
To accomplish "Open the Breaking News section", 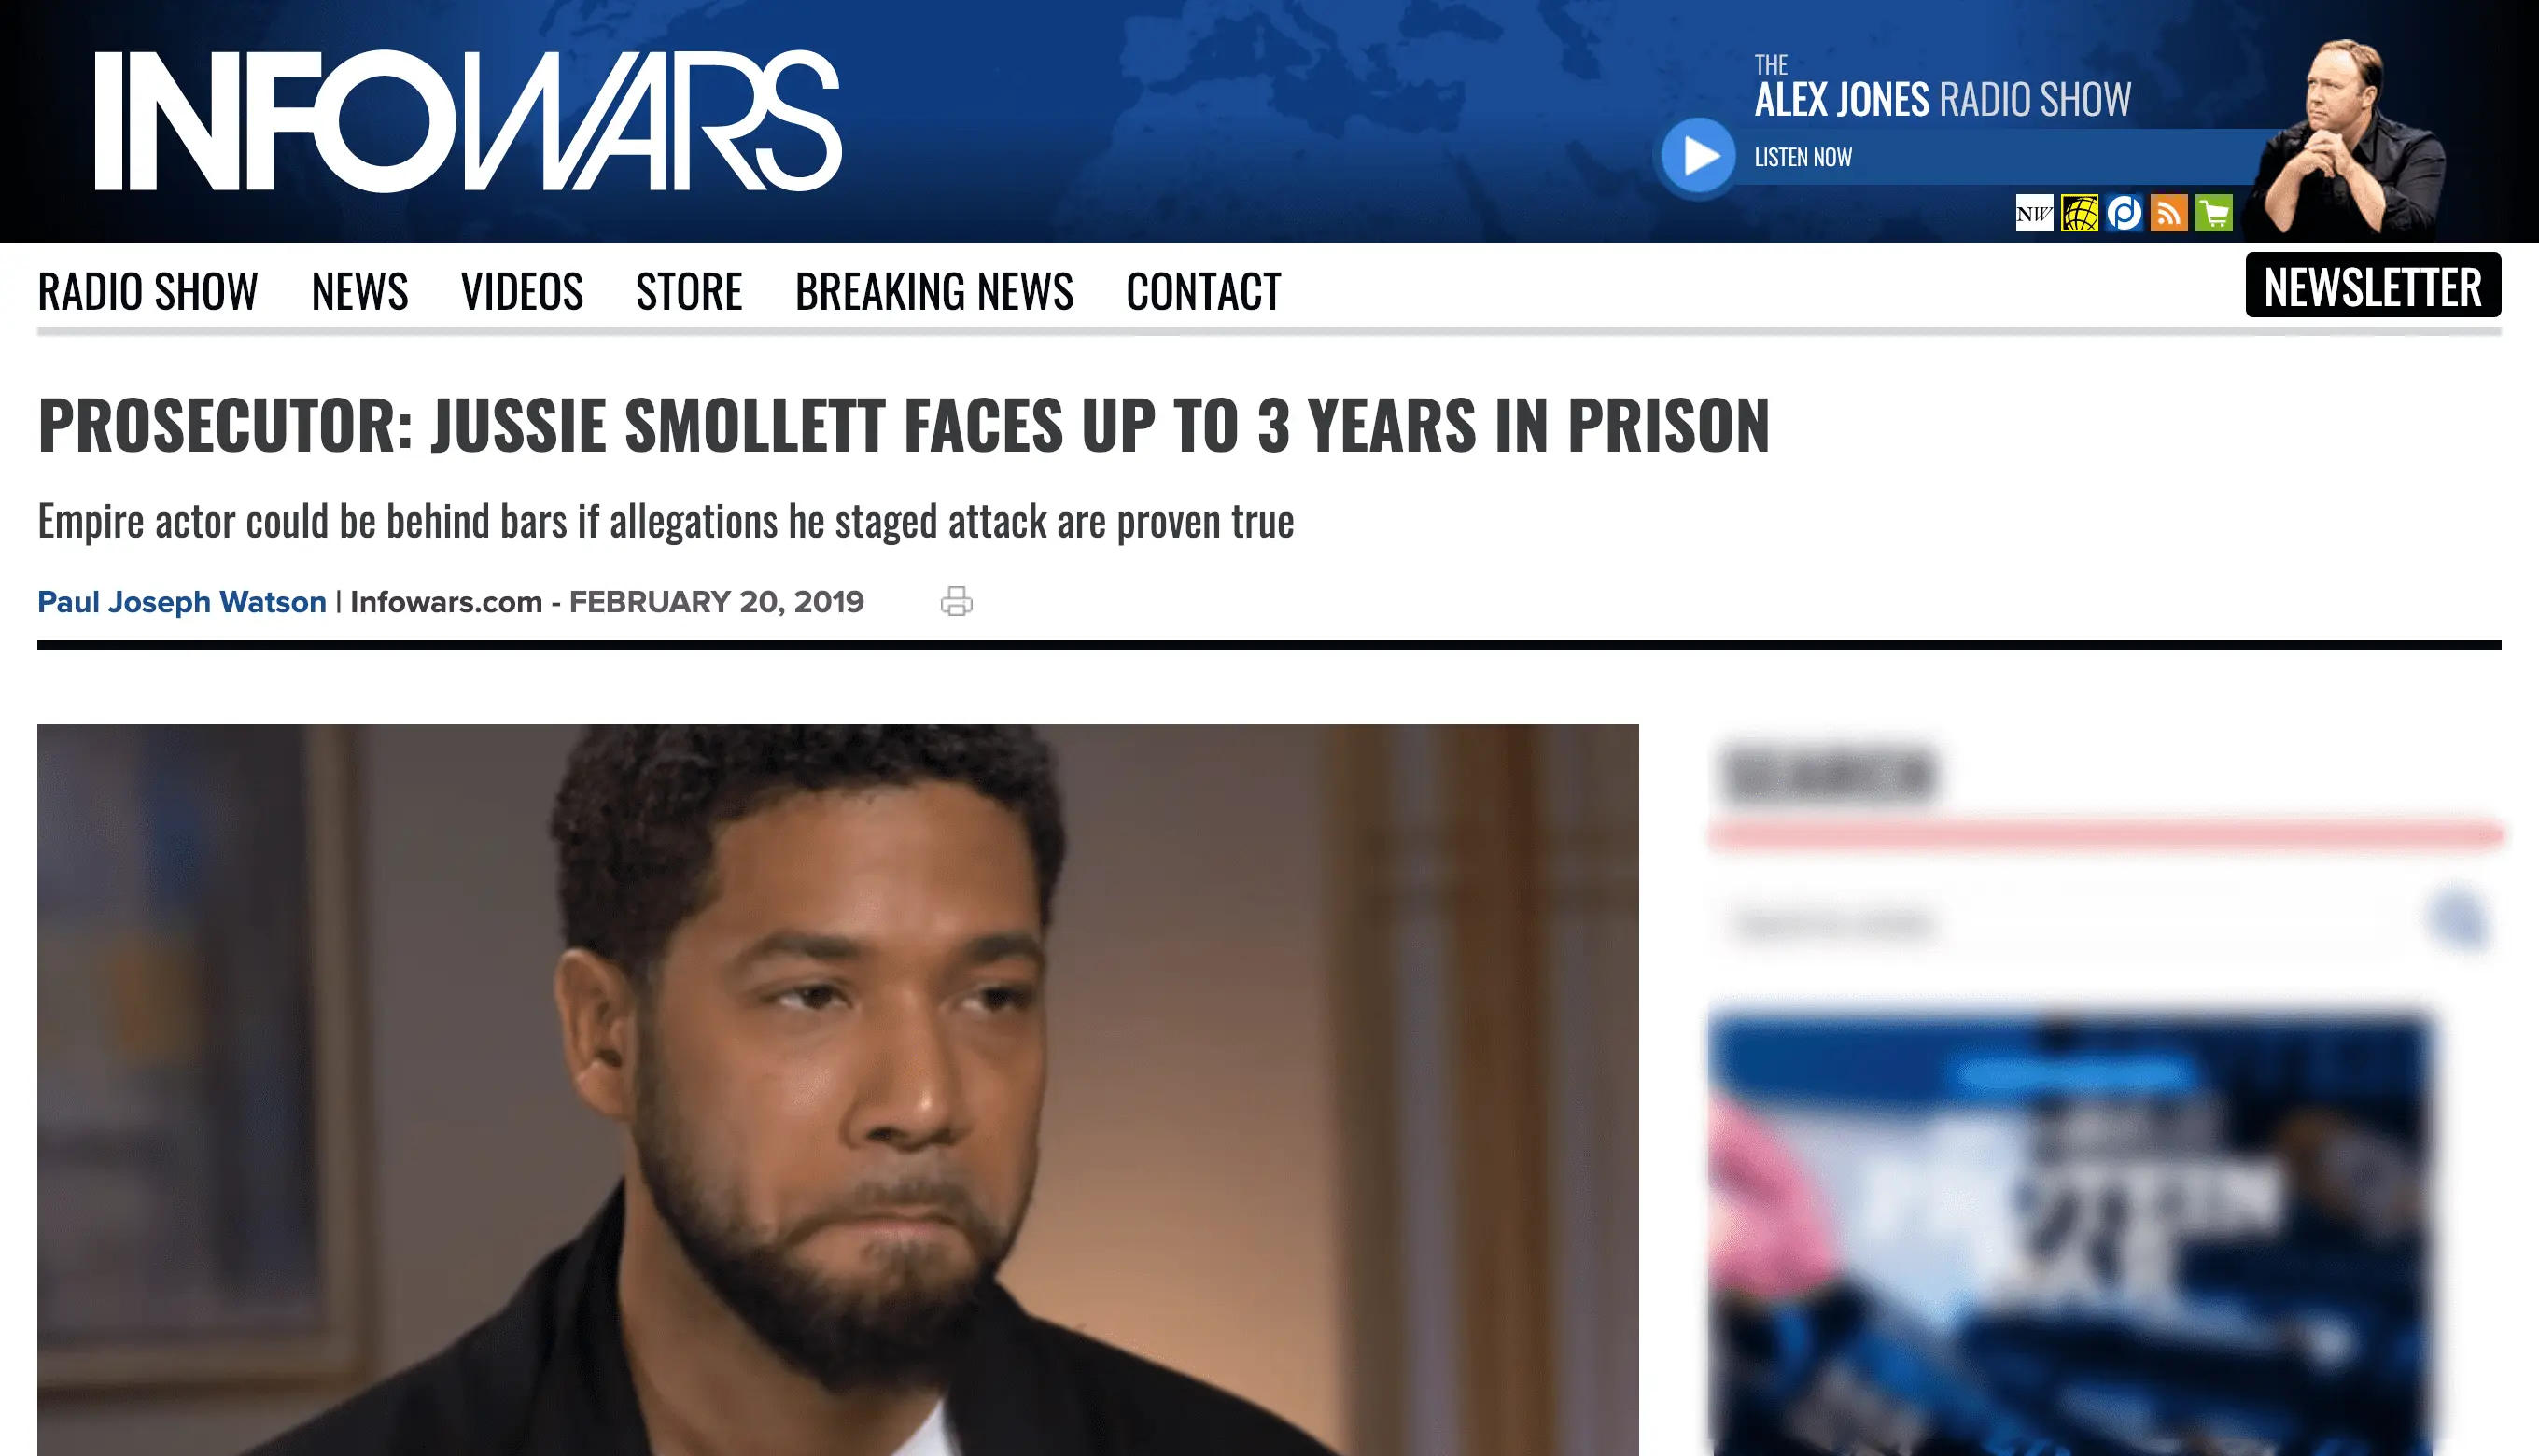I will coord(934,291).
